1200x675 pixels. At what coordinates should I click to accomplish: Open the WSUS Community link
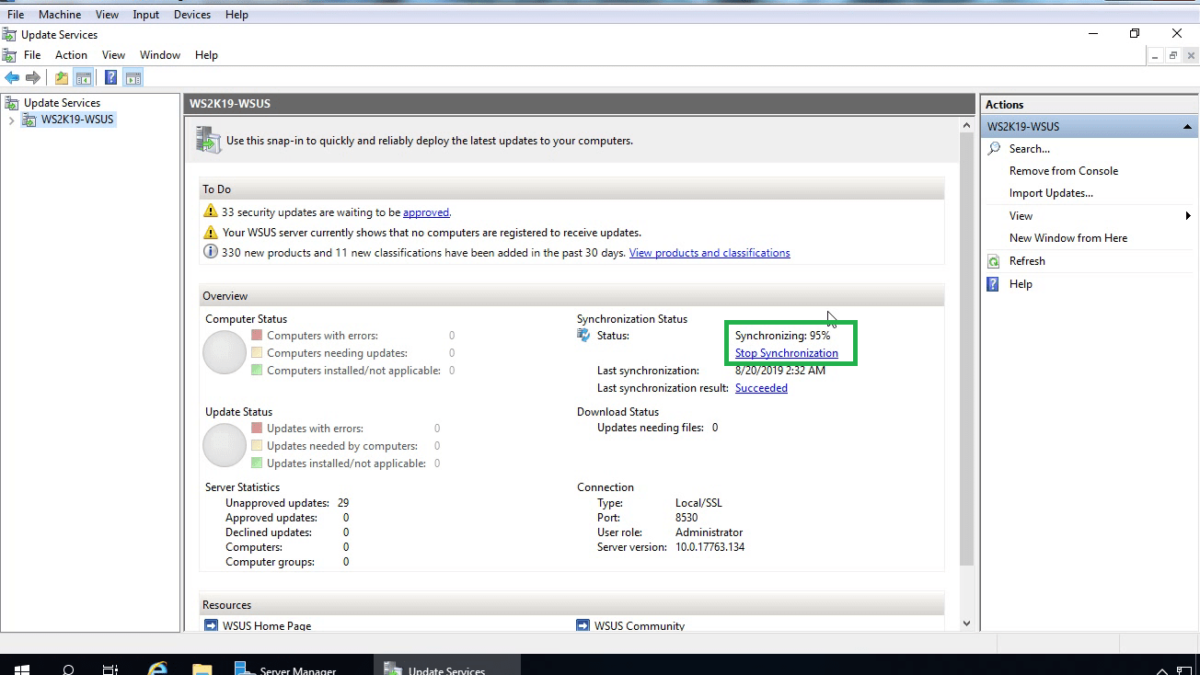[x=639, y=626]
